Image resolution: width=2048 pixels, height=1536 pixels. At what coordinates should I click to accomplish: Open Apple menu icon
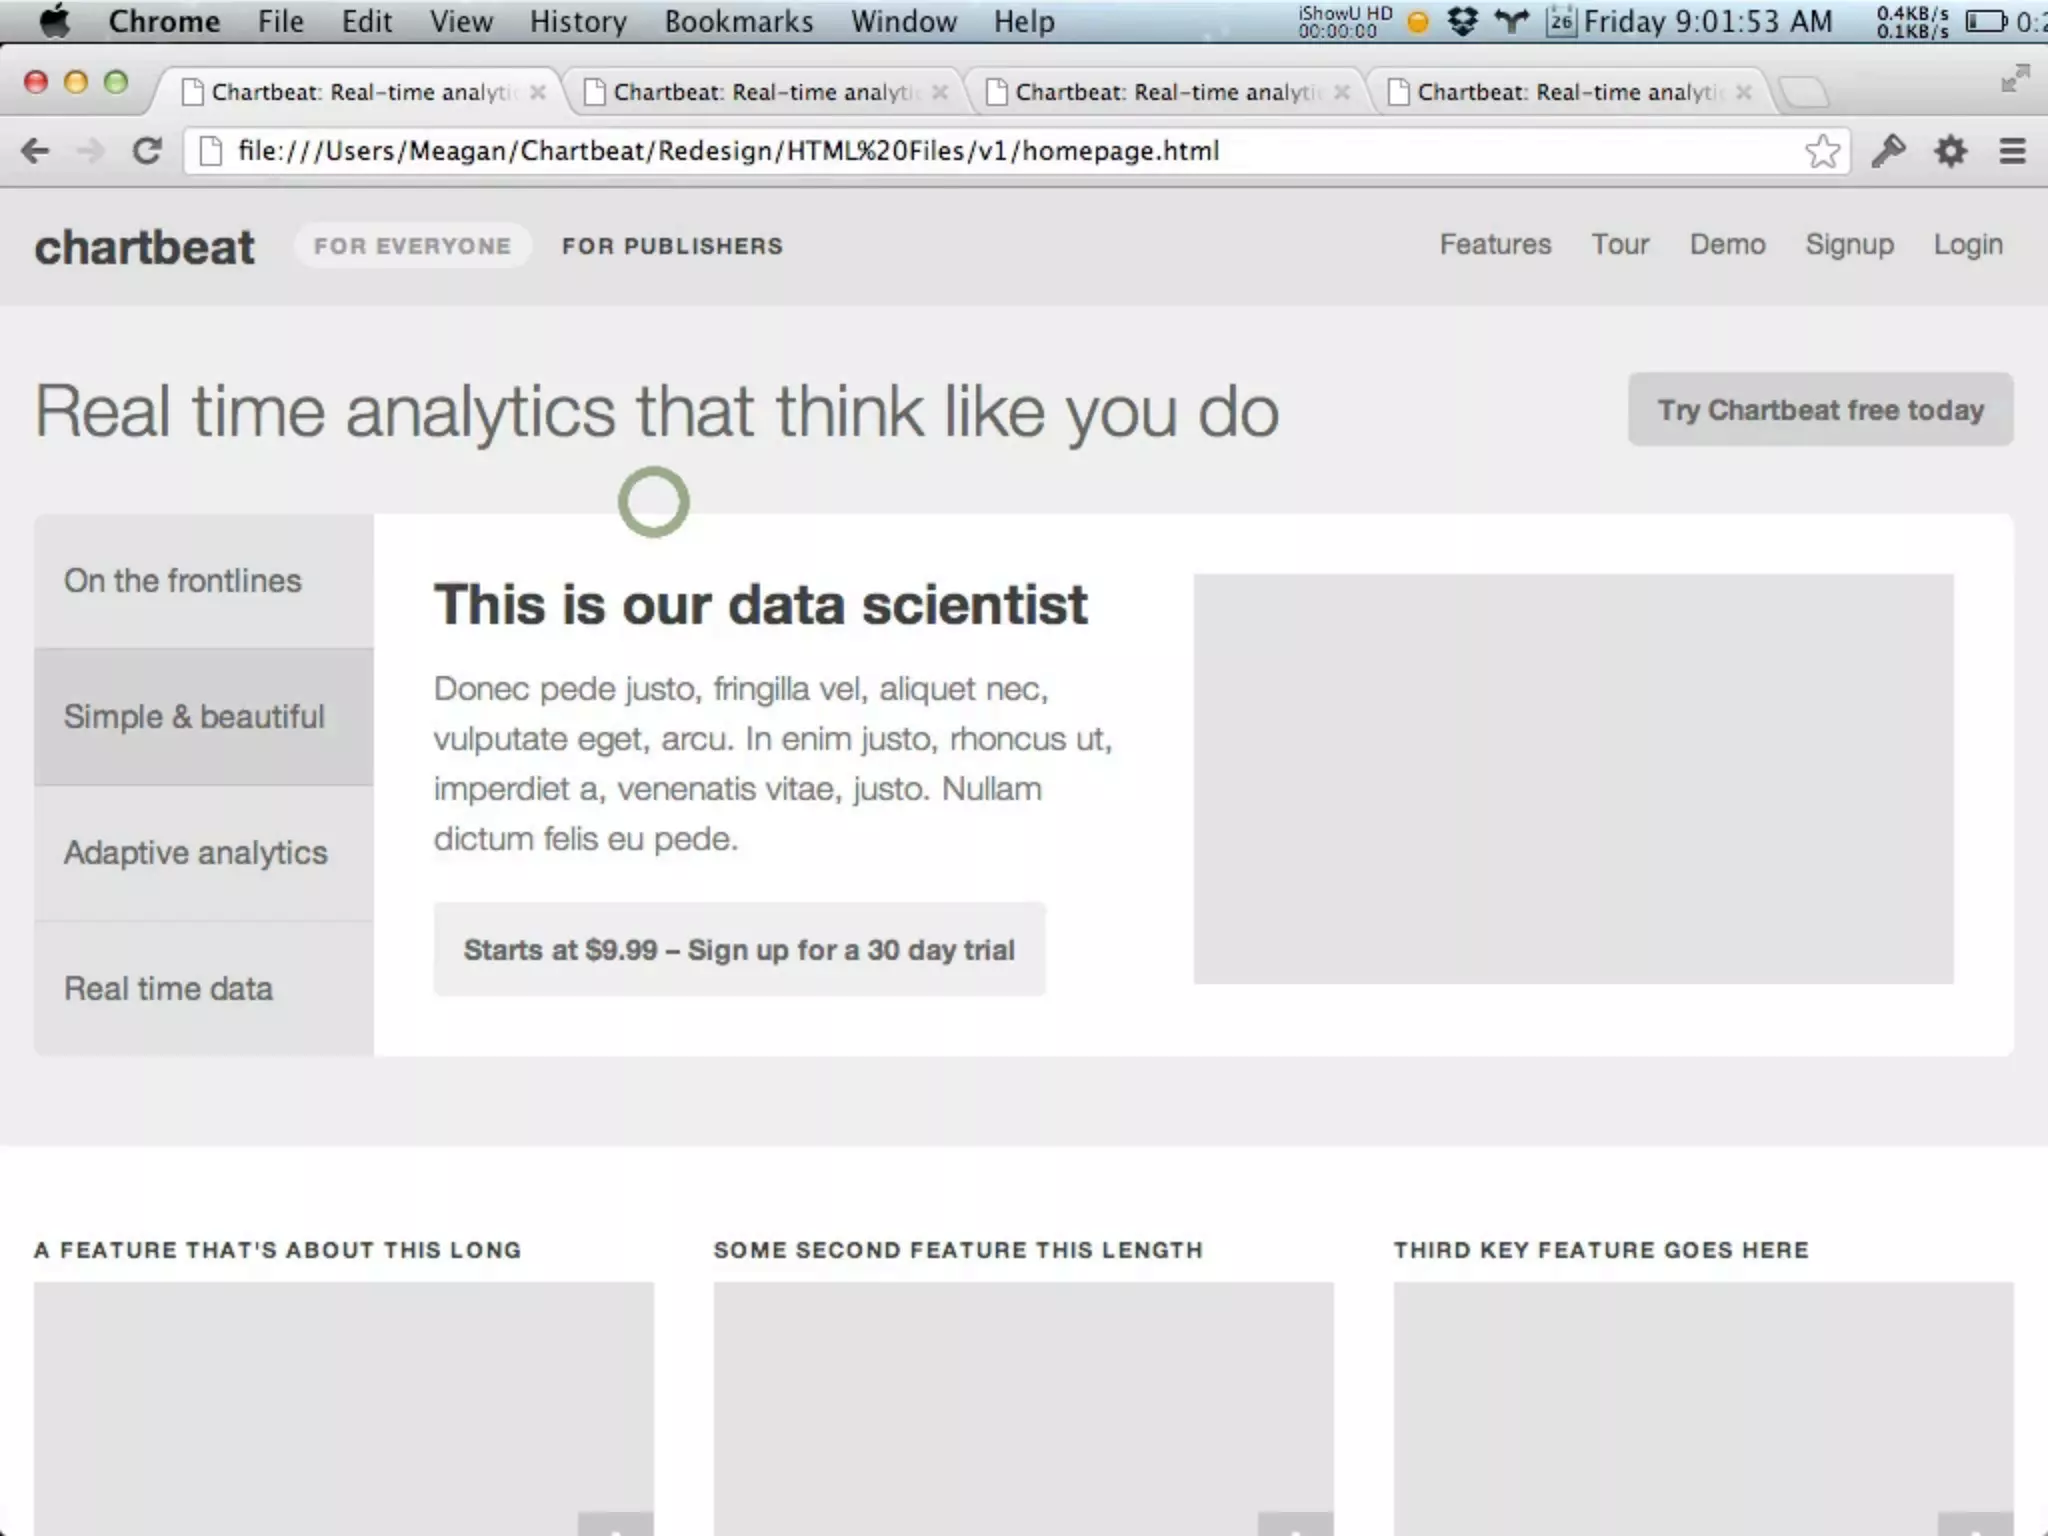coord(54,21)
